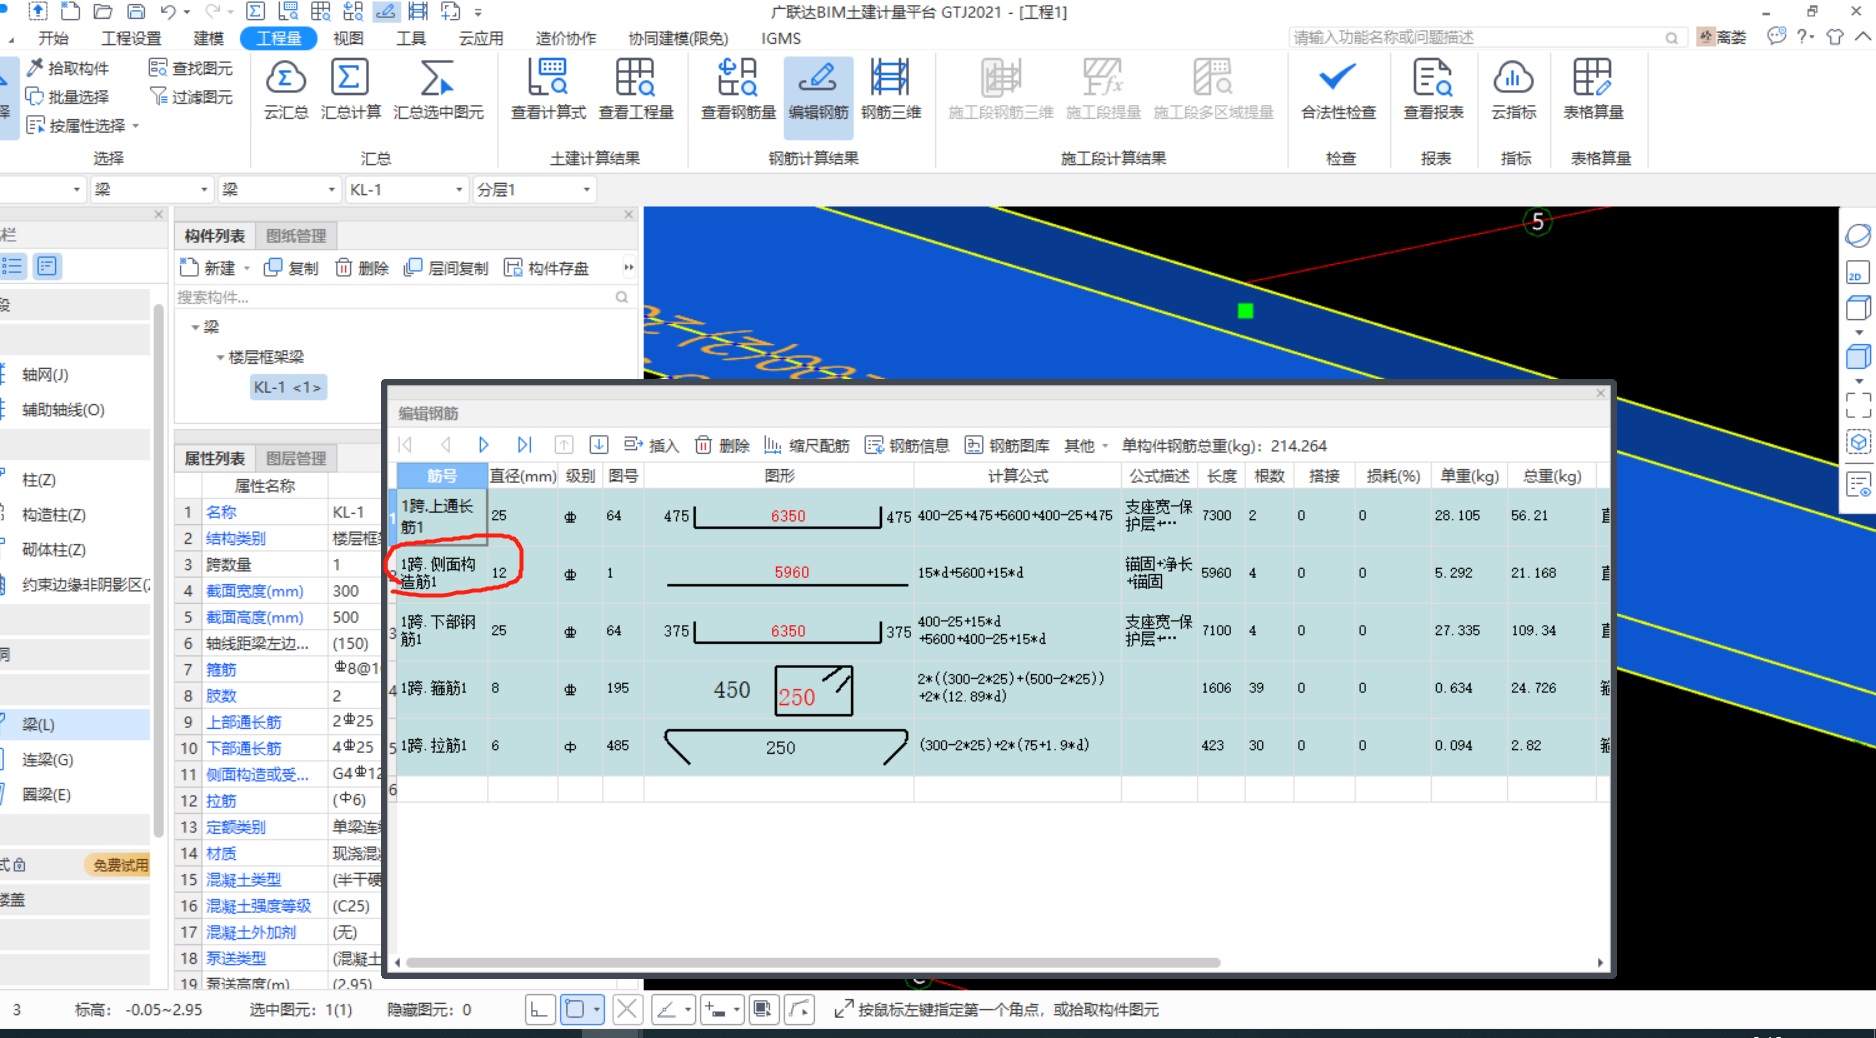Viewport: 1876px width, 1038px height.
Task: Open the 工程设置 ribbon tab
Action: point(131,38)
